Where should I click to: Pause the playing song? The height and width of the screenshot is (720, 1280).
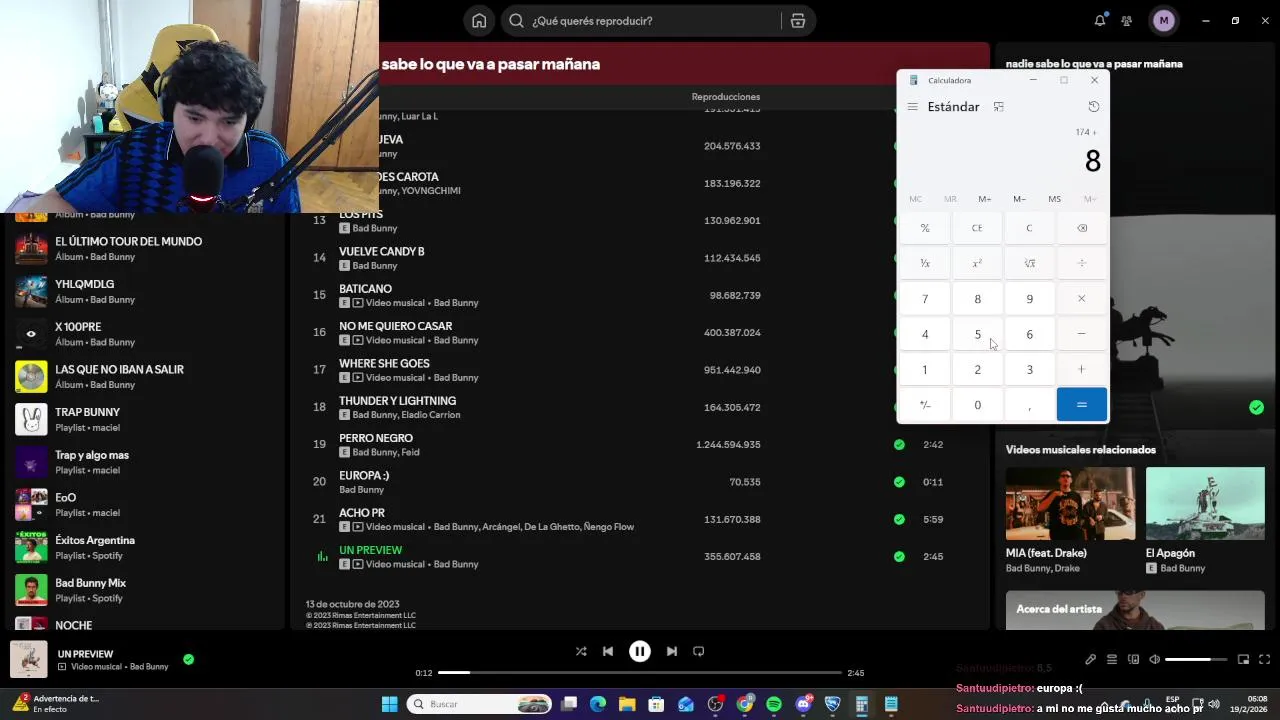point(640,651)
